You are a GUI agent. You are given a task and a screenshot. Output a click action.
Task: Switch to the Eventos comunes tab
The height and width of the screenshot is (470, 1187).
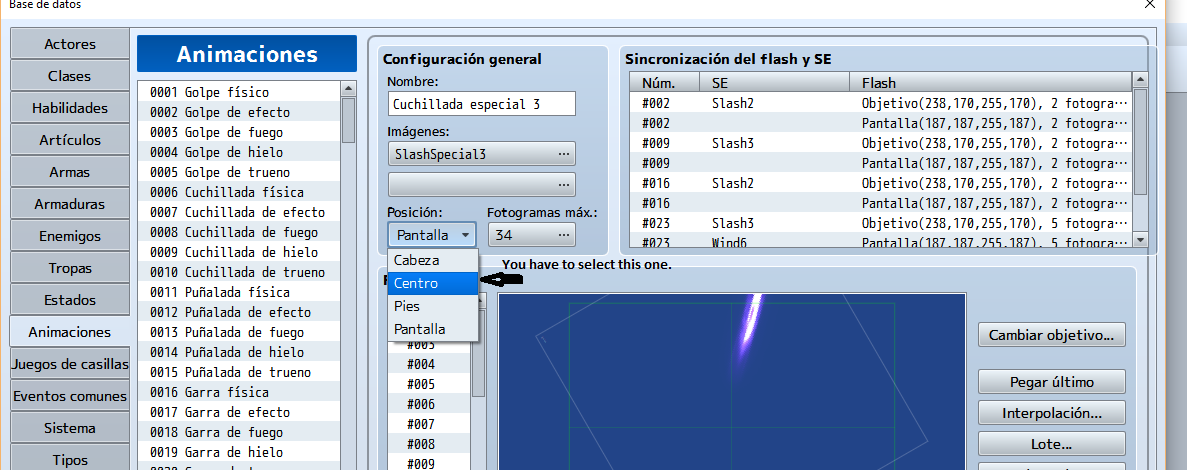pyautogui.click(x=70, y=396)
